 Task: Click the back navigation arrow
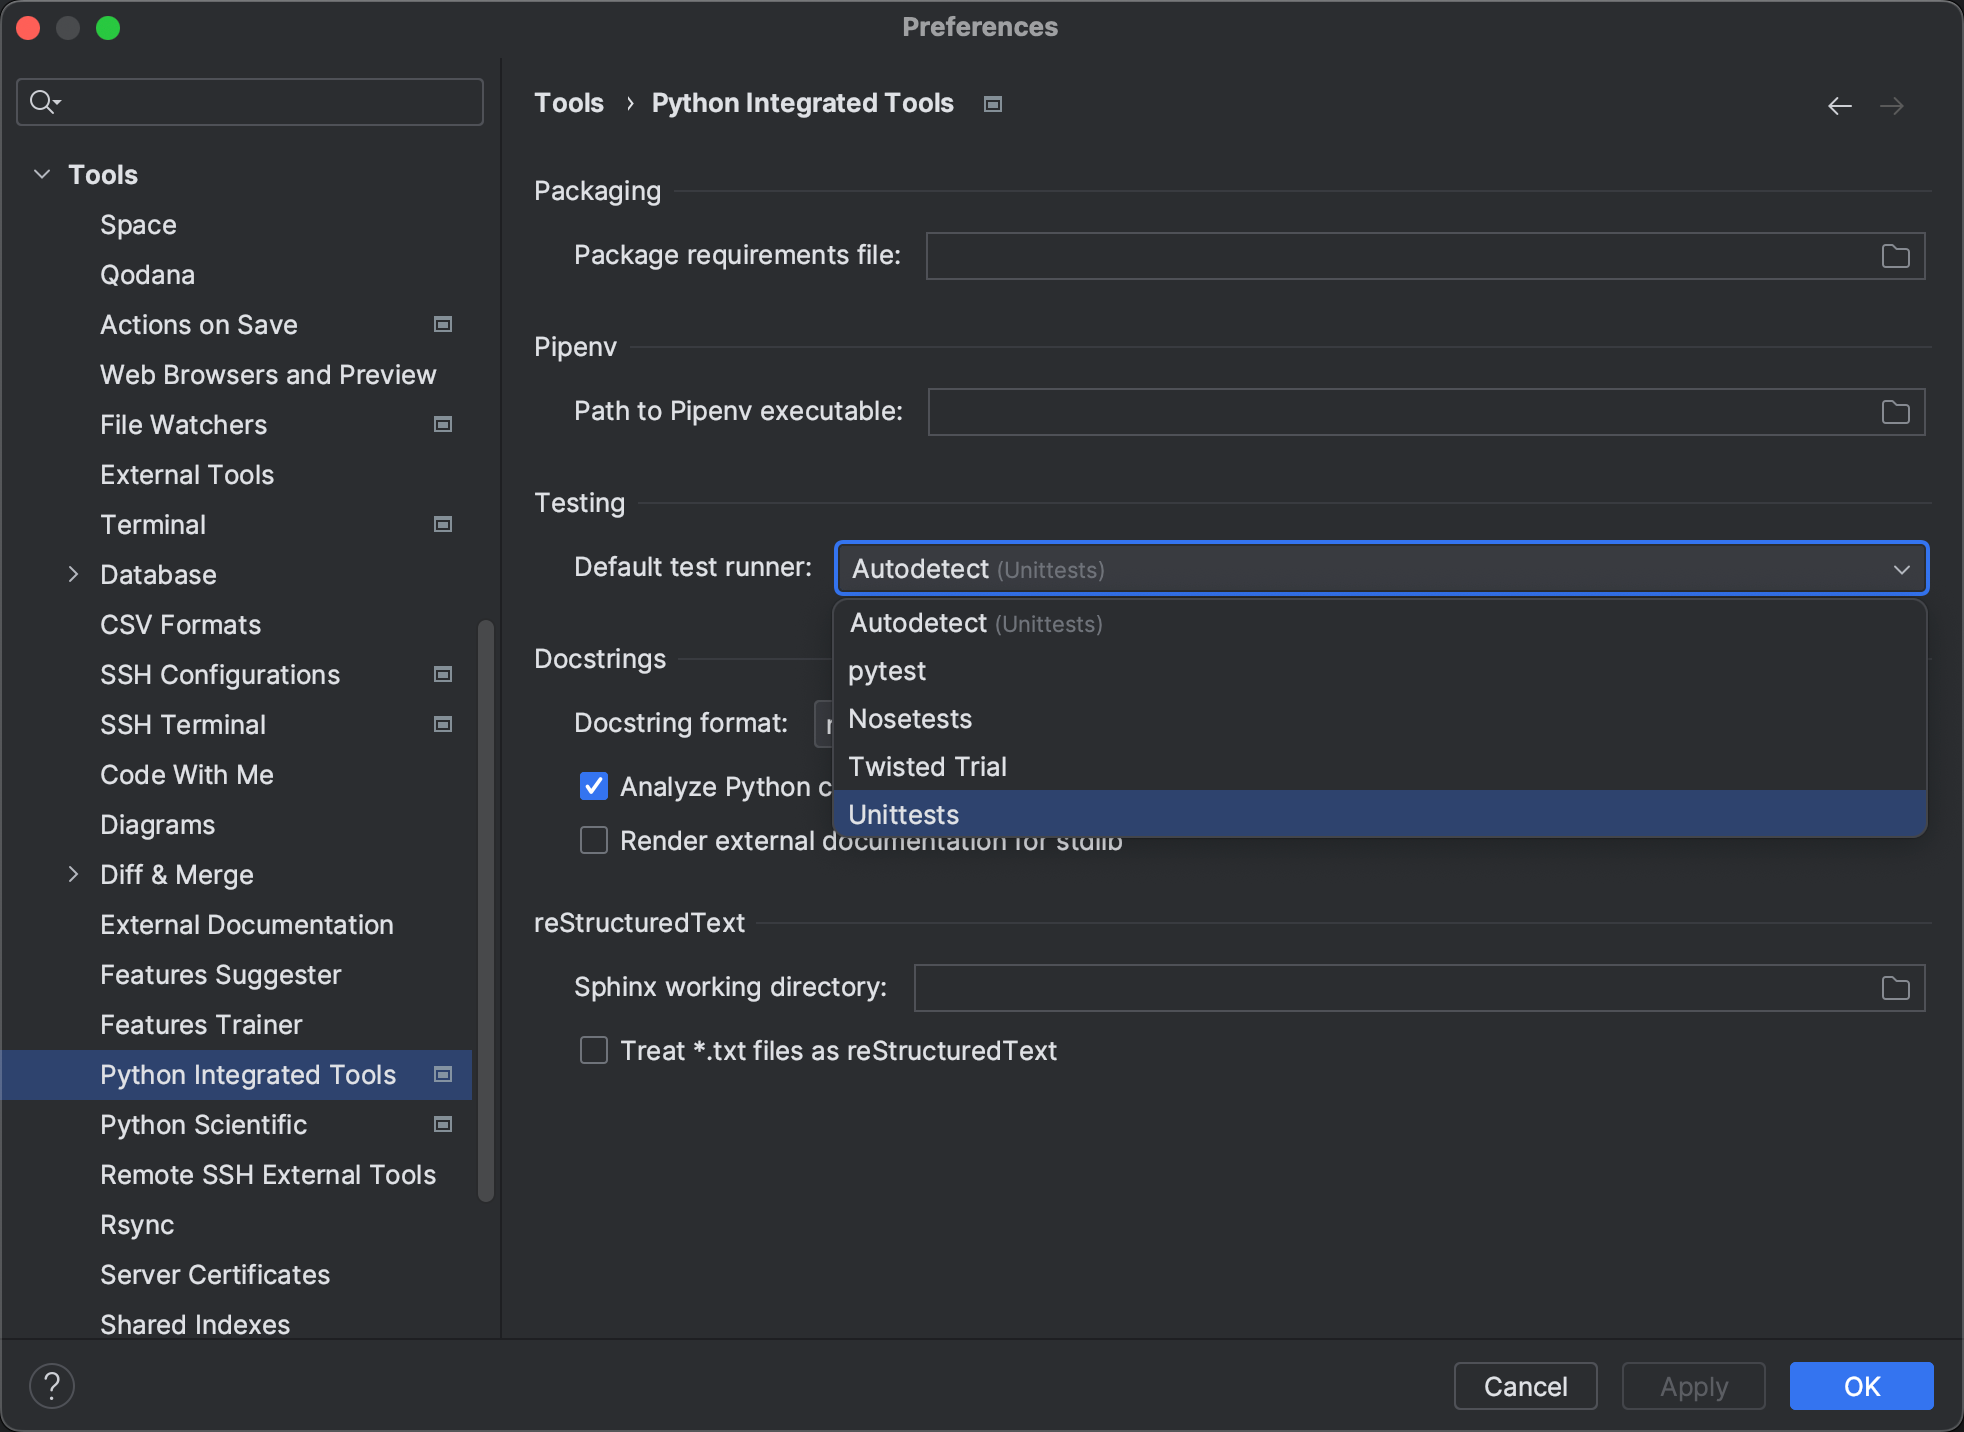[1839, 106]
